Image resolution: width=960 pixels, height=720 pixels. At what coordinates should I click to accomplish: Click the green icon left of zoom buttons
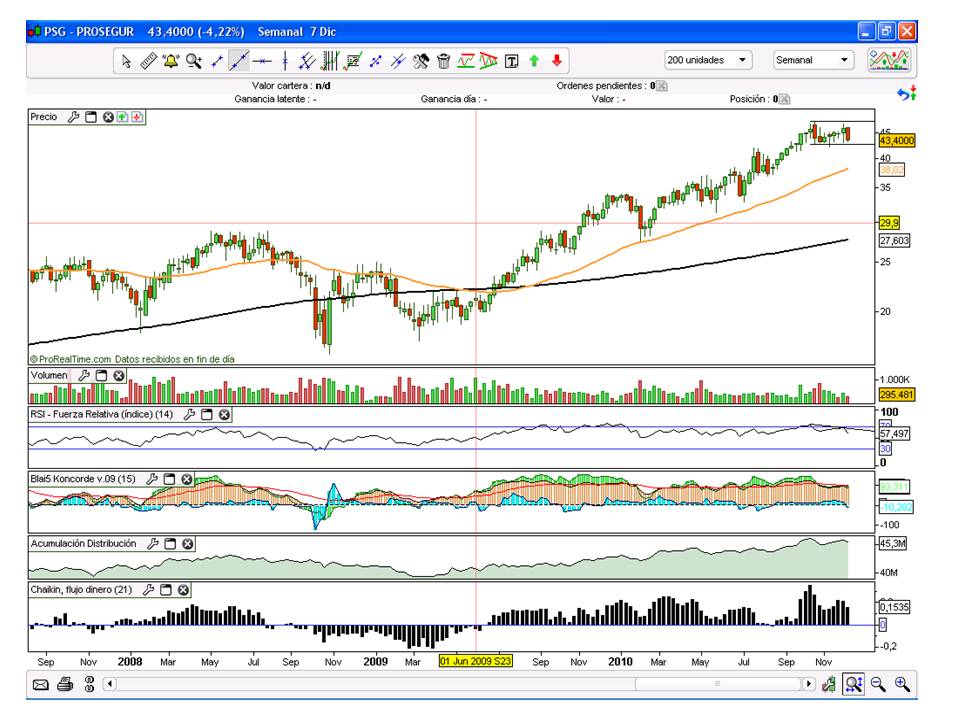829,684
